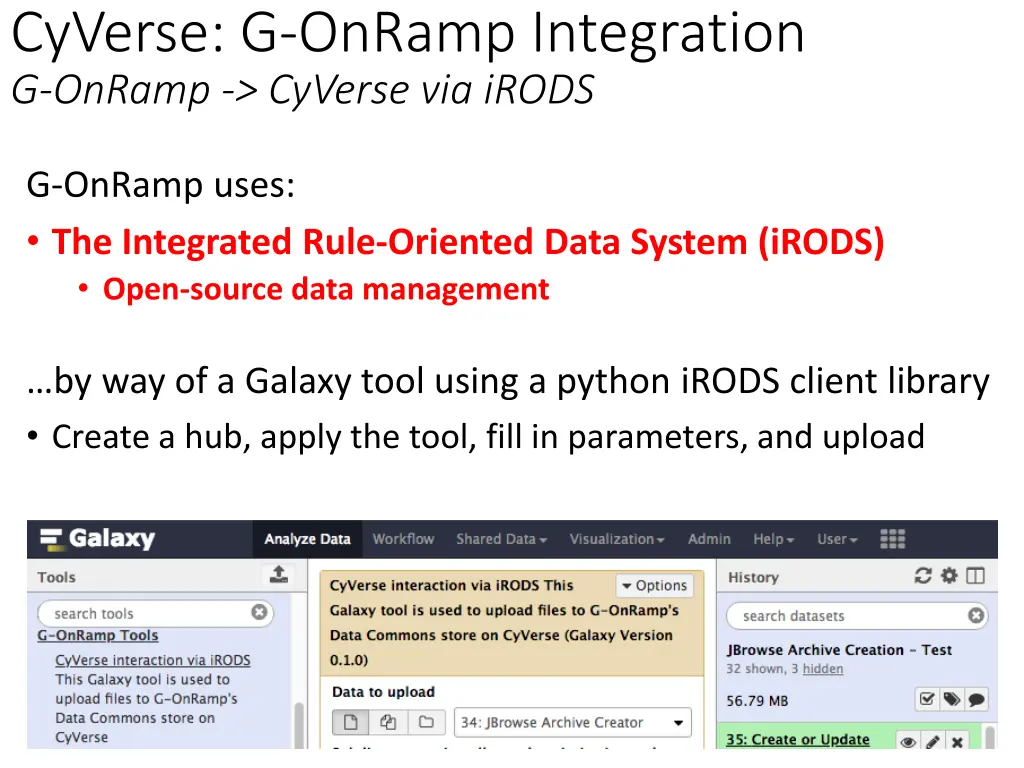Open the History options gear
This screenshot has width=1024, height=768.
point(949,575)
